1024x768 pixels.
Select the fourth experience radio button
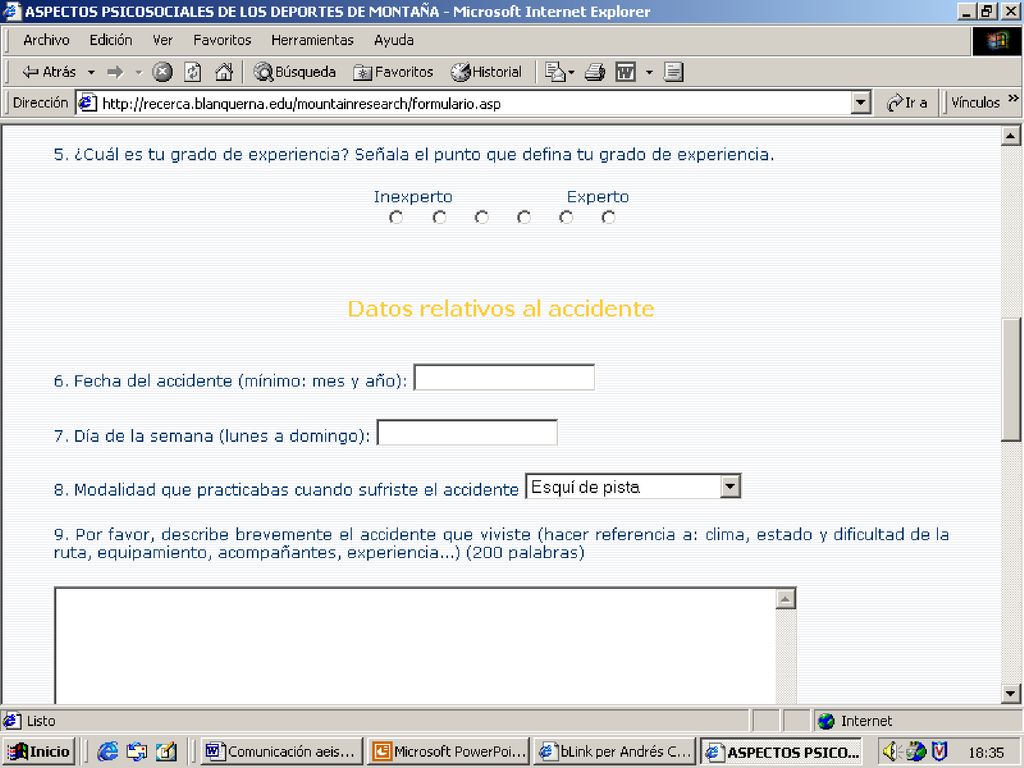pos(524,217)
